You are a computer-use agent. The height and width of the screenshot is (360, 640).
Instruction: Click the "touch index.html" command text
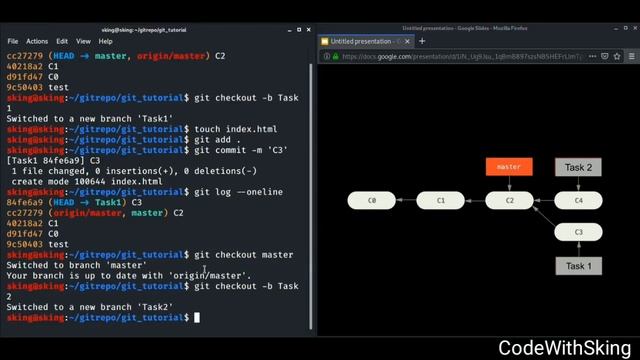(236, 129)
